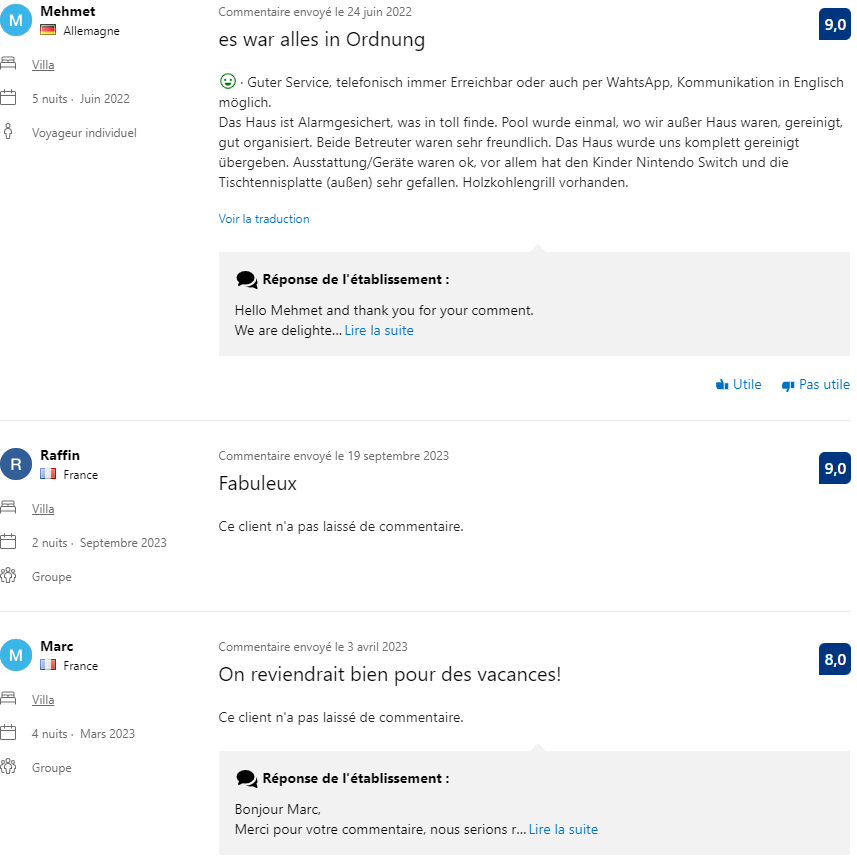Screen dimensions: 857x858
Task: Click the speech bubble icon in Mehmet's reply
Action: 246,280
